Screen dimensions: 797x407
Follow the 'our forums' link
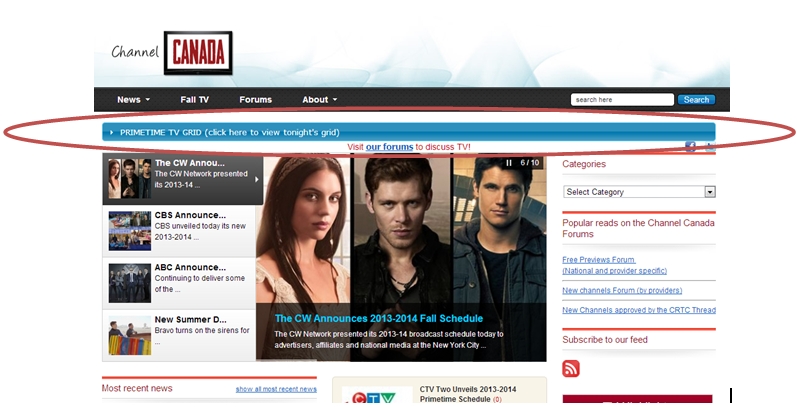(389, 147)
